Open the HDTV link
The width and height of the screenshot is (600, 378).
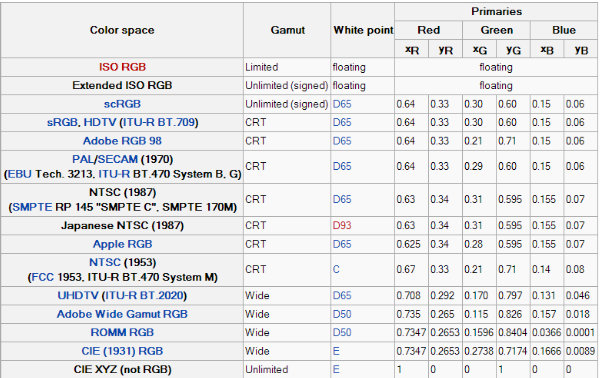pyautogui.click(x=99, y=122)
